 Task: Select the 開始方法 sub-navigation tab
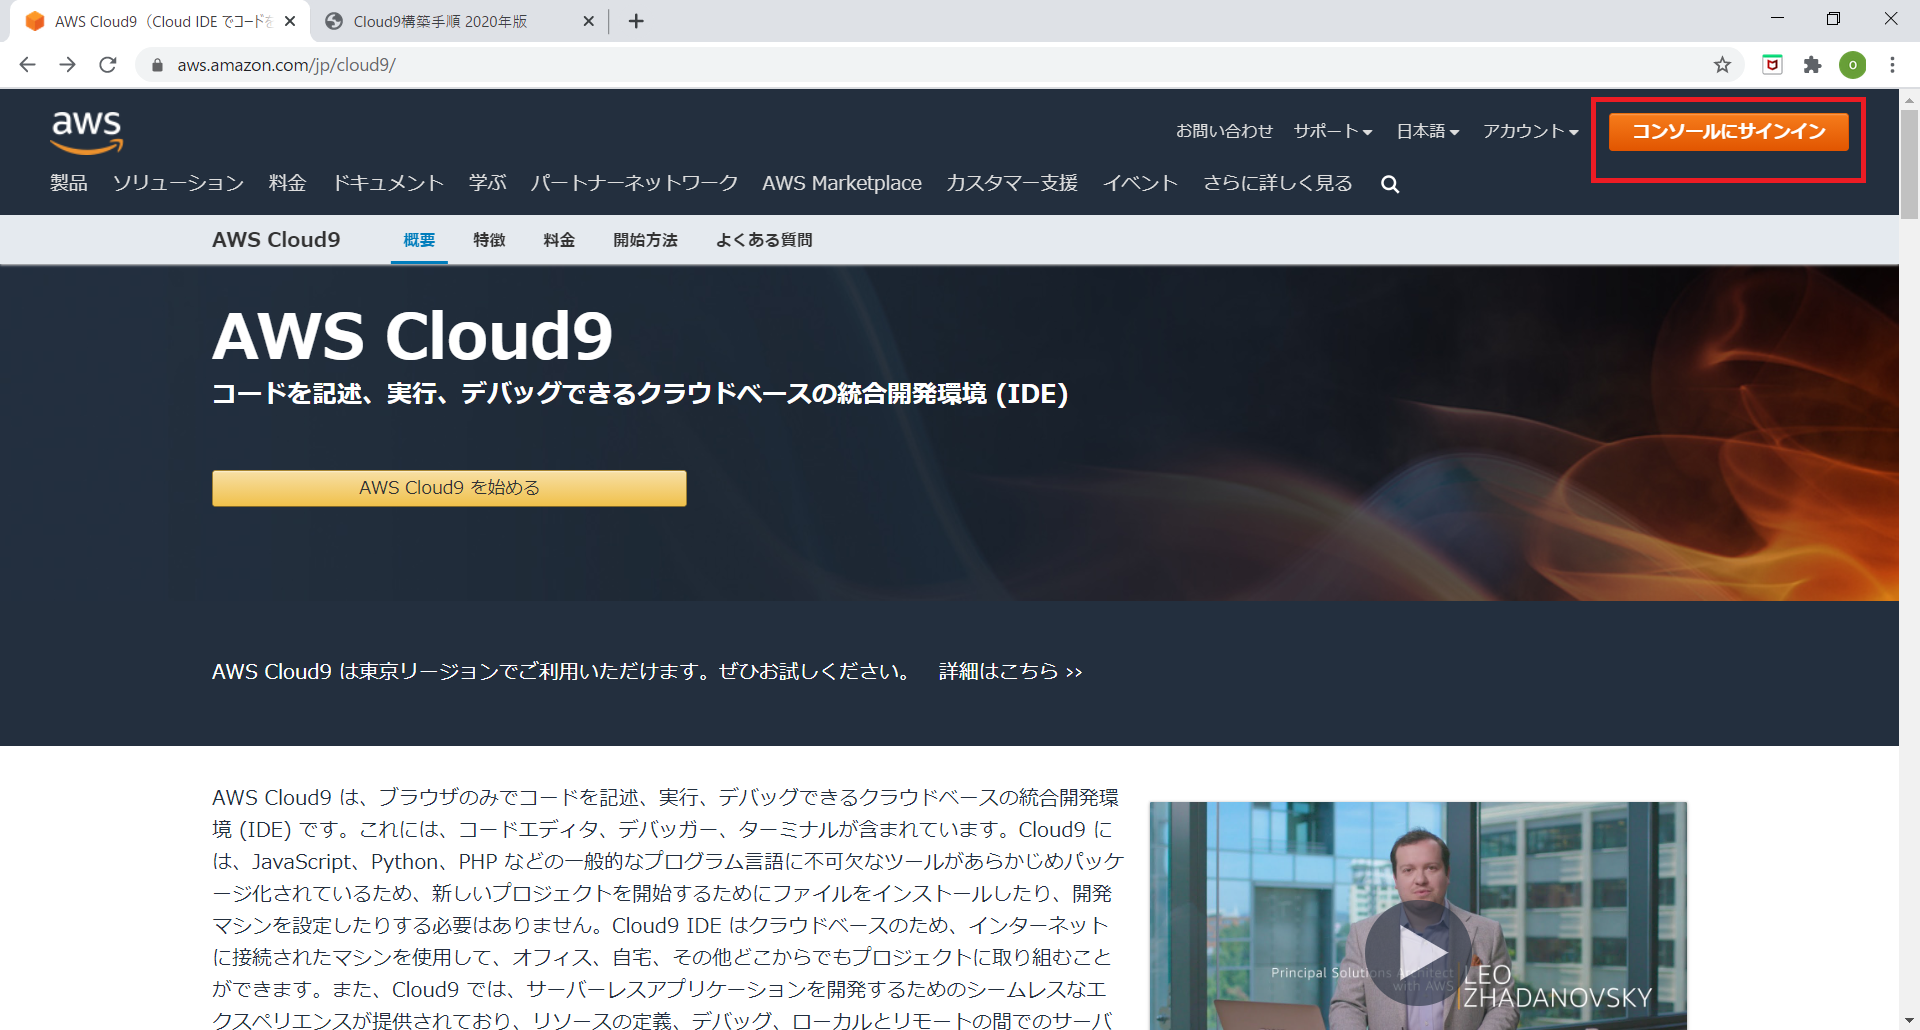(645, 240)
